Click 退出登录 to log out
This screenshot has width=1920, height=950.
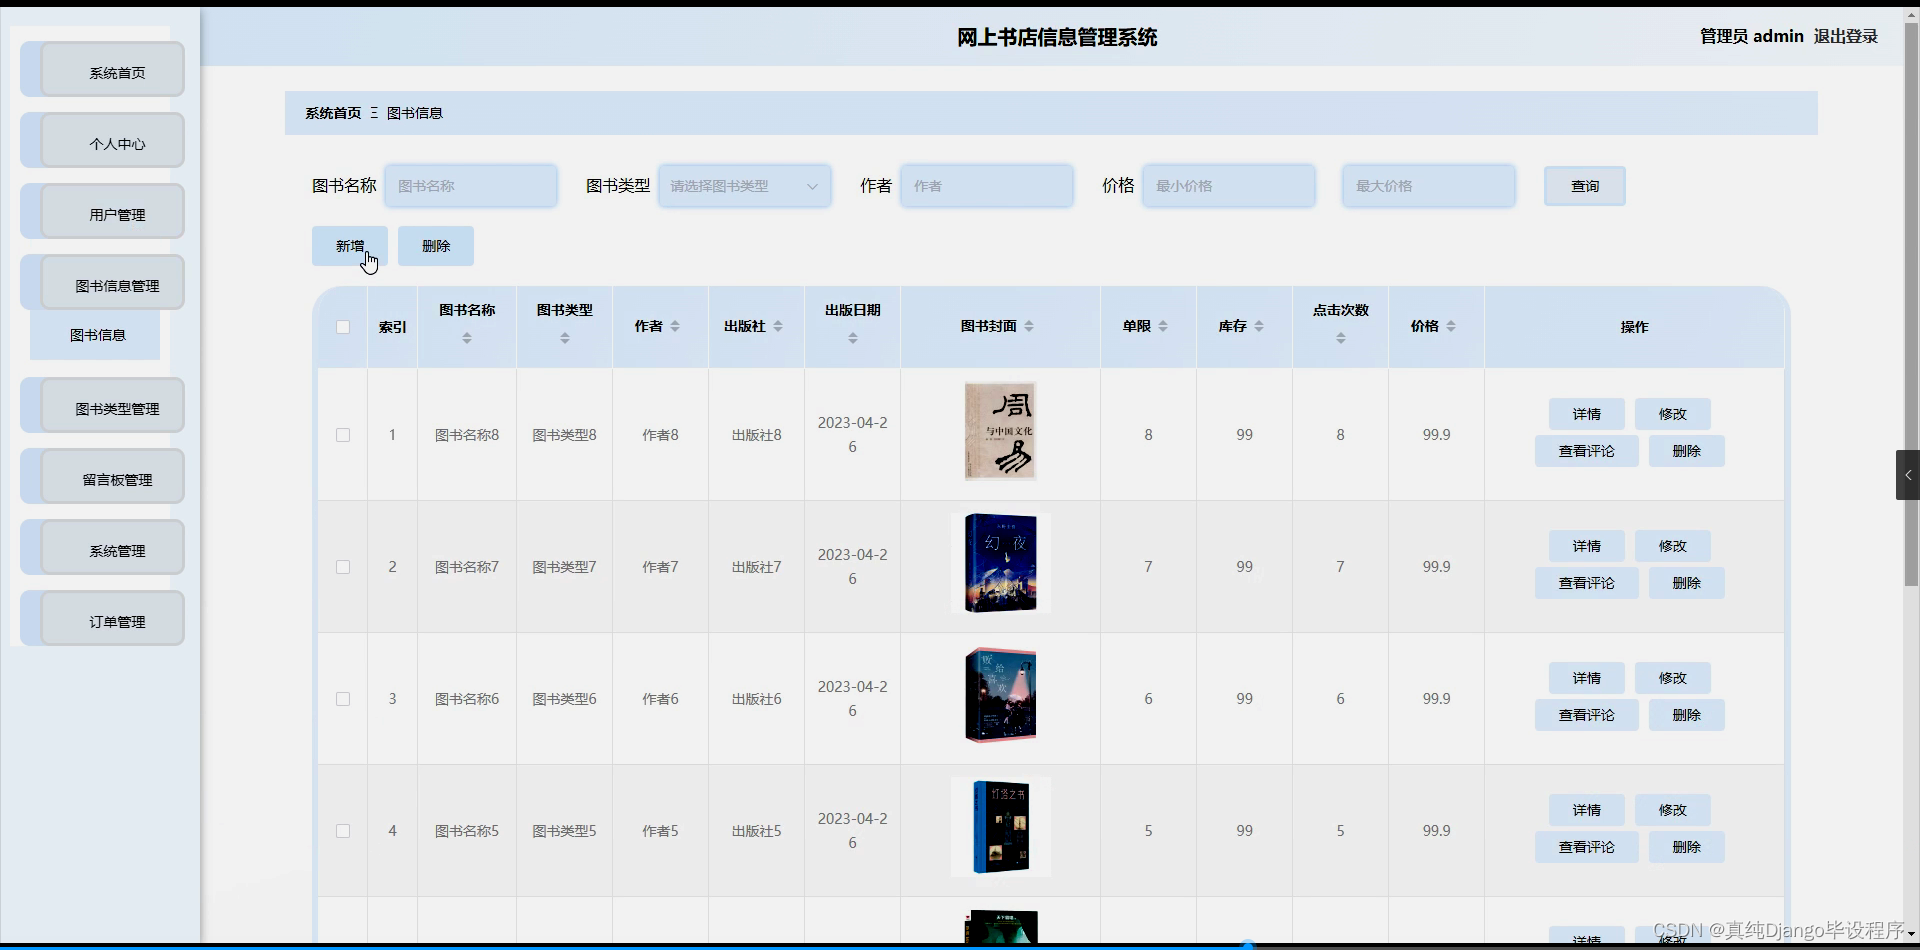[x=1846, y=36]
